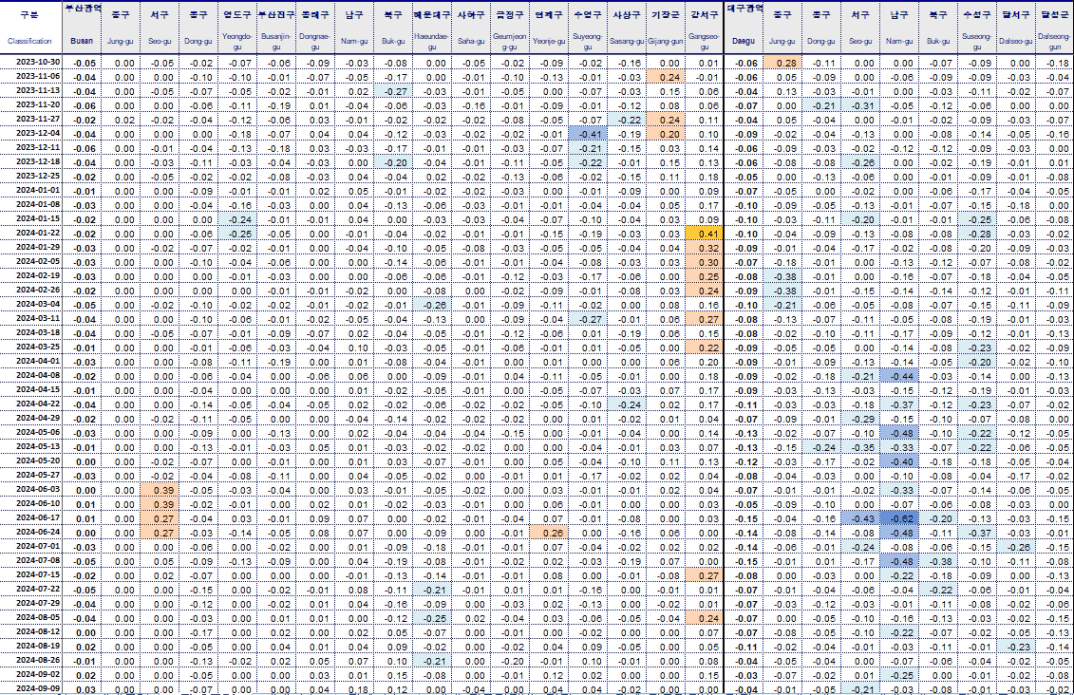Click the orange 0.32 cell in the 2024-01-29 row

(x=705, y=248)
